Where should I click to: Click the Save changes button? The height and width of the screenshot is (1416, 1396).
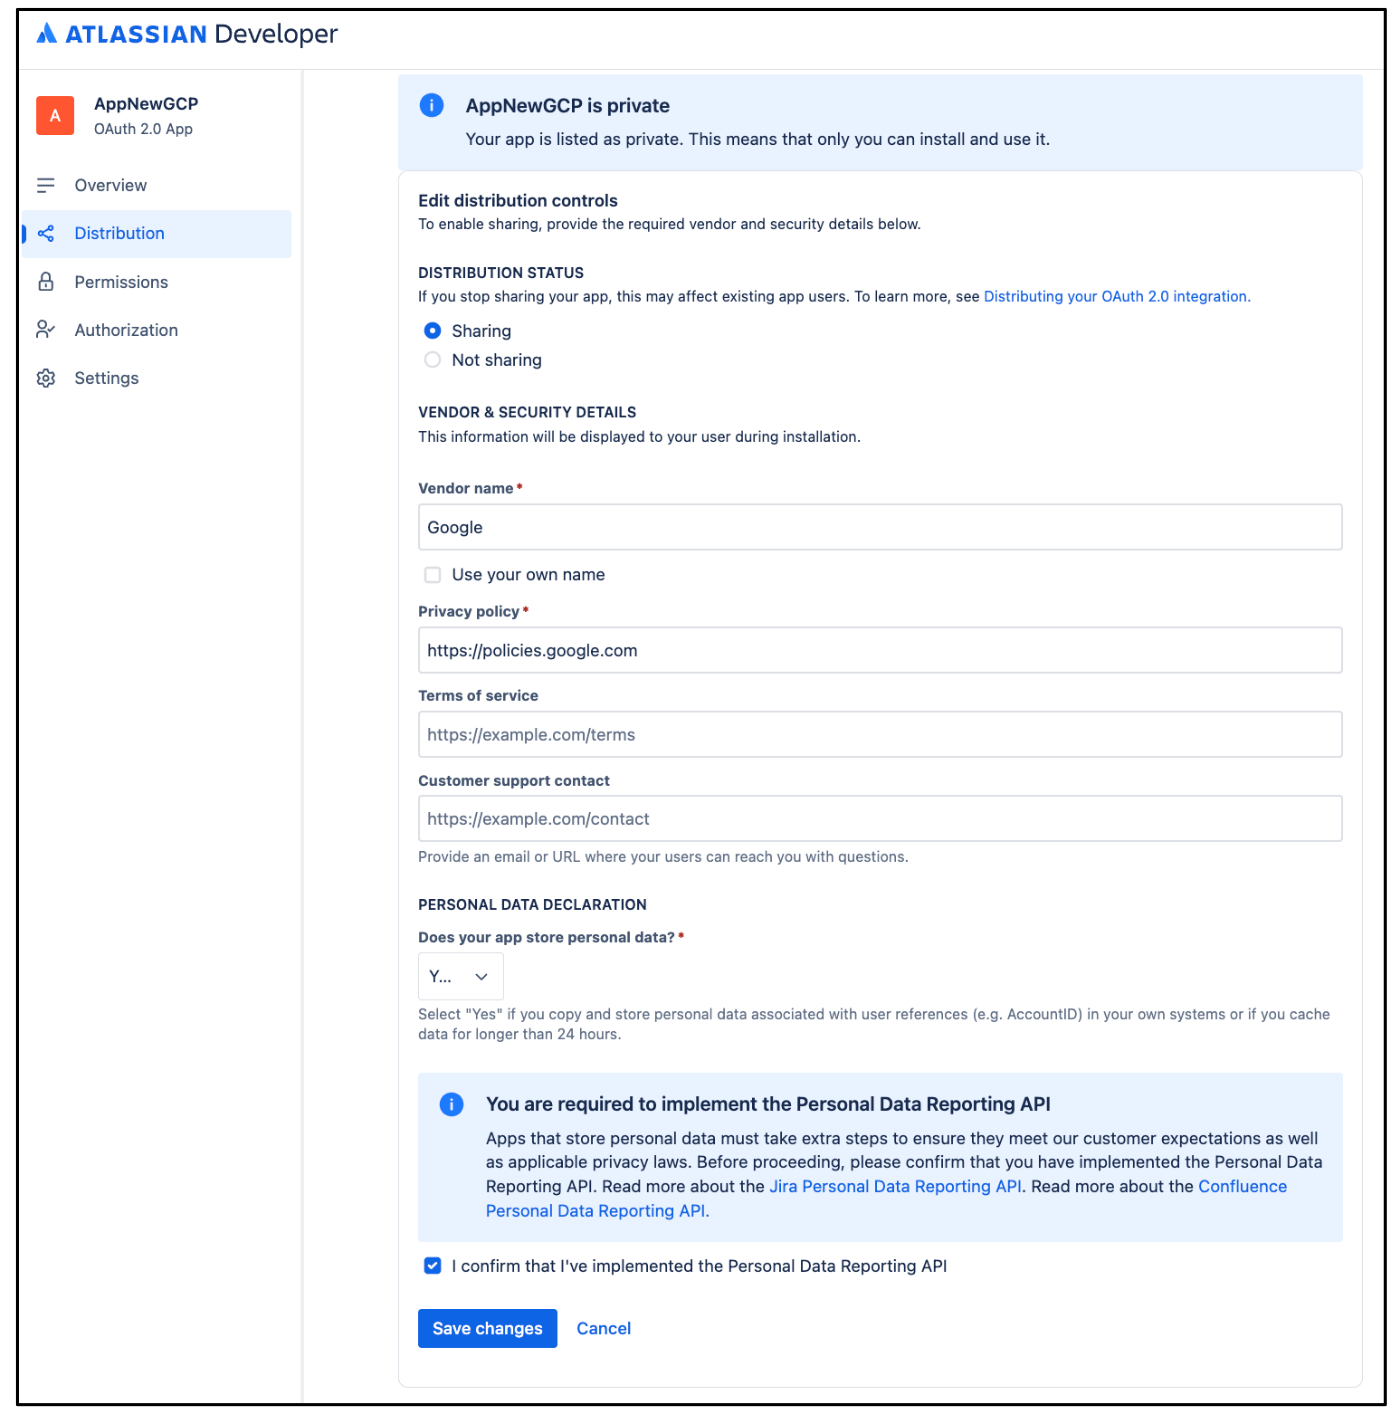(x=487, y=1328)
